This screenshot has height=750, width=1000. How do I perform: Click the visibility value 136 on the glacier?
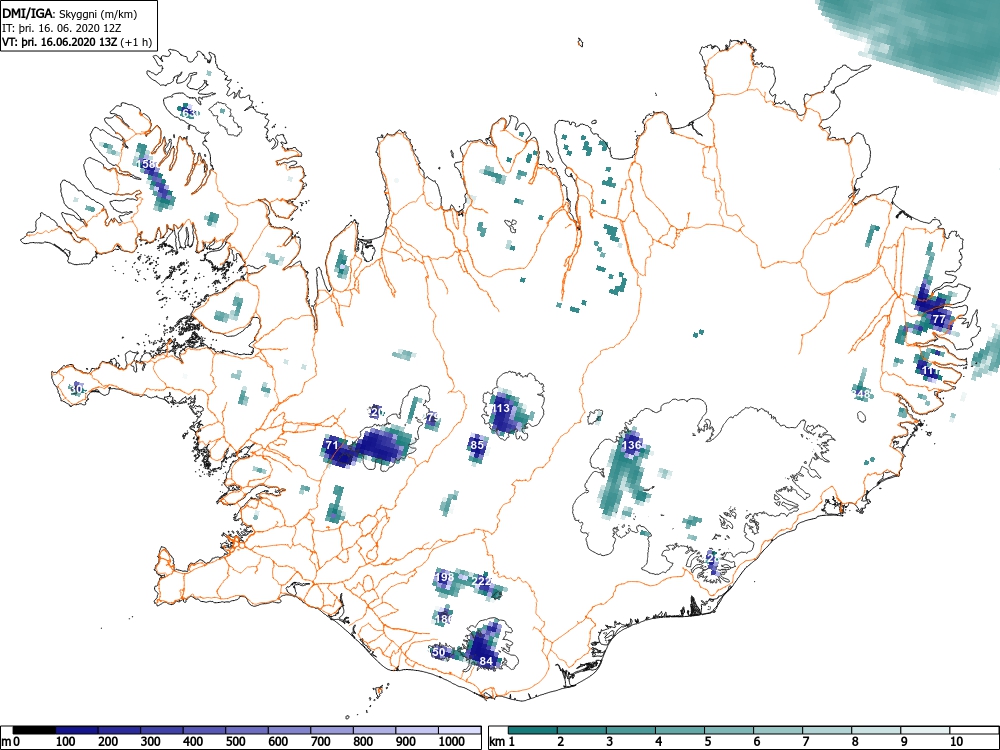pyautogui.click(x=631, y=445)
